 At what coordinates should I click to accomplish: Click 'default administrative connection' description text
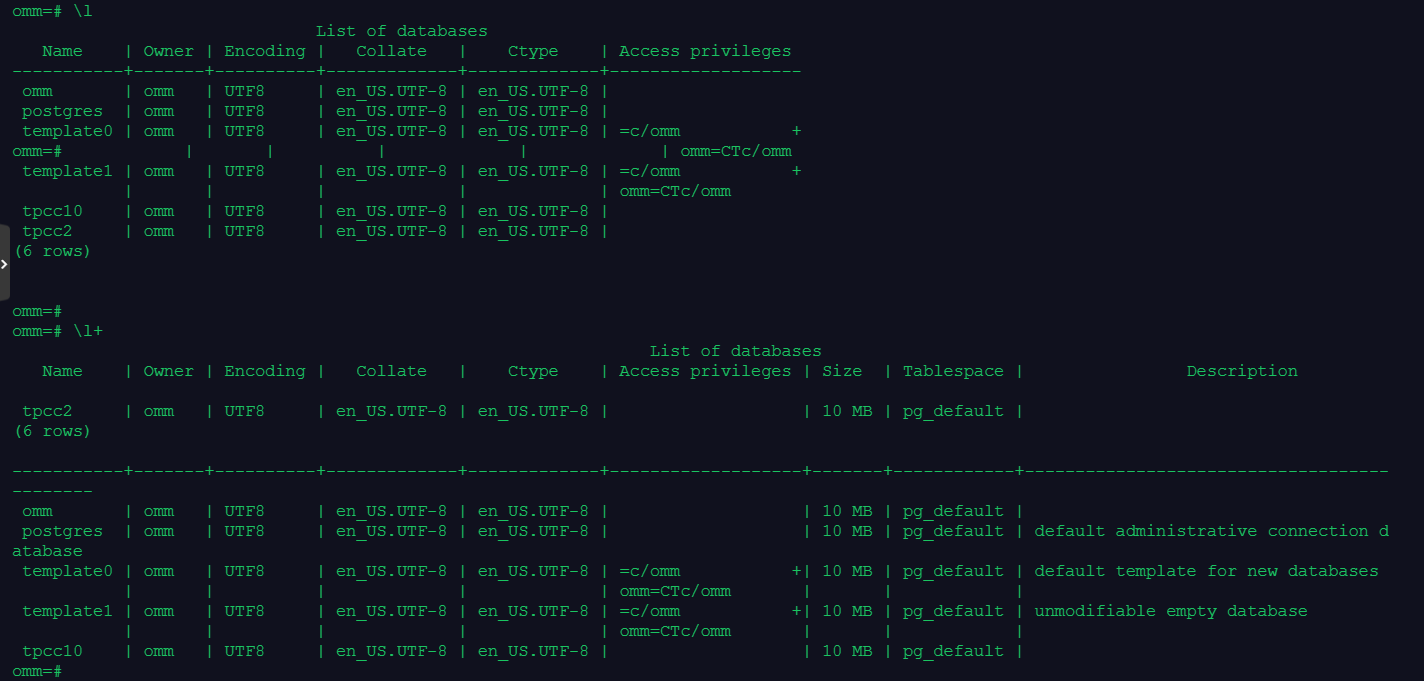click(x=1200, y=531)
